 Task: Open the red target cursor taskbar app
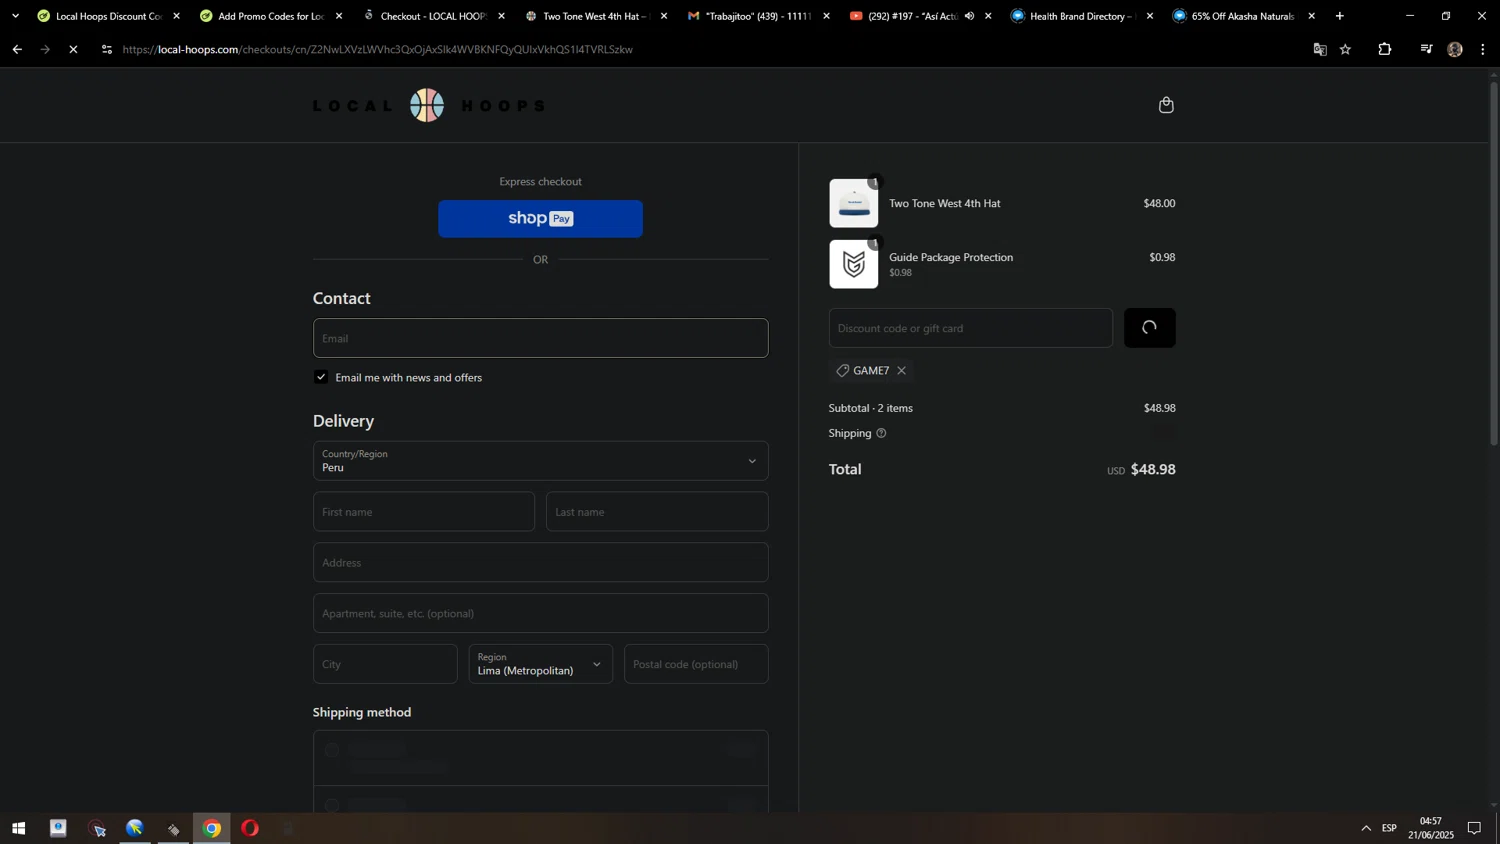(x=97, y=828)
